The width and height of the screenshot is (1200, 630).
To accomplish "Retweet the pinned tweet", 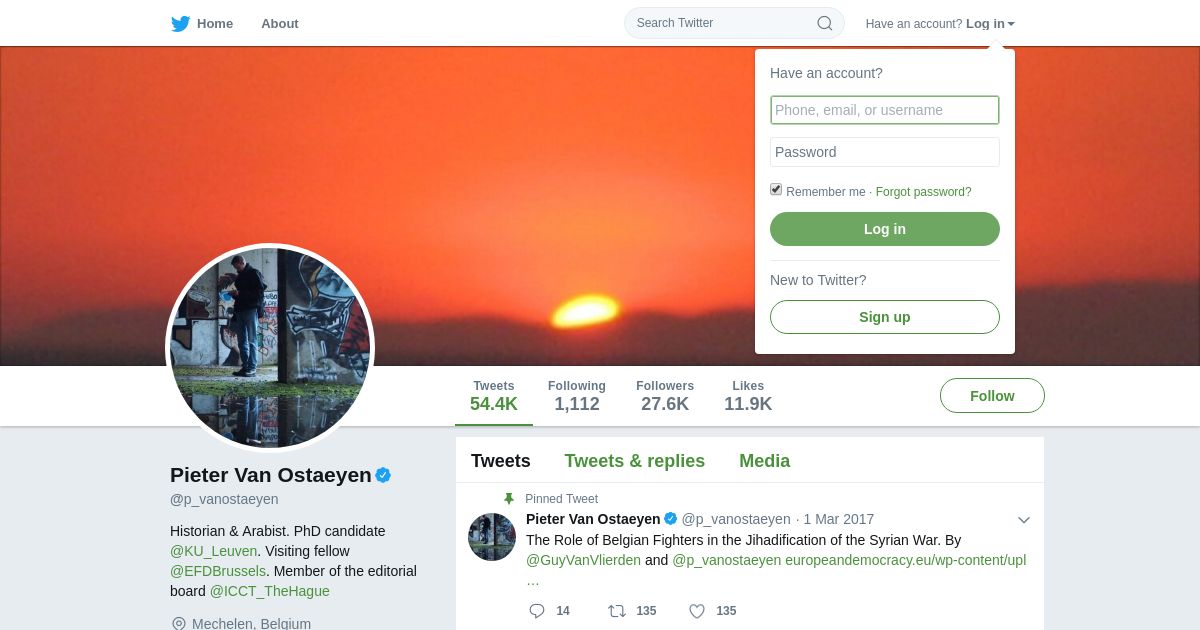I will (617, 611).
